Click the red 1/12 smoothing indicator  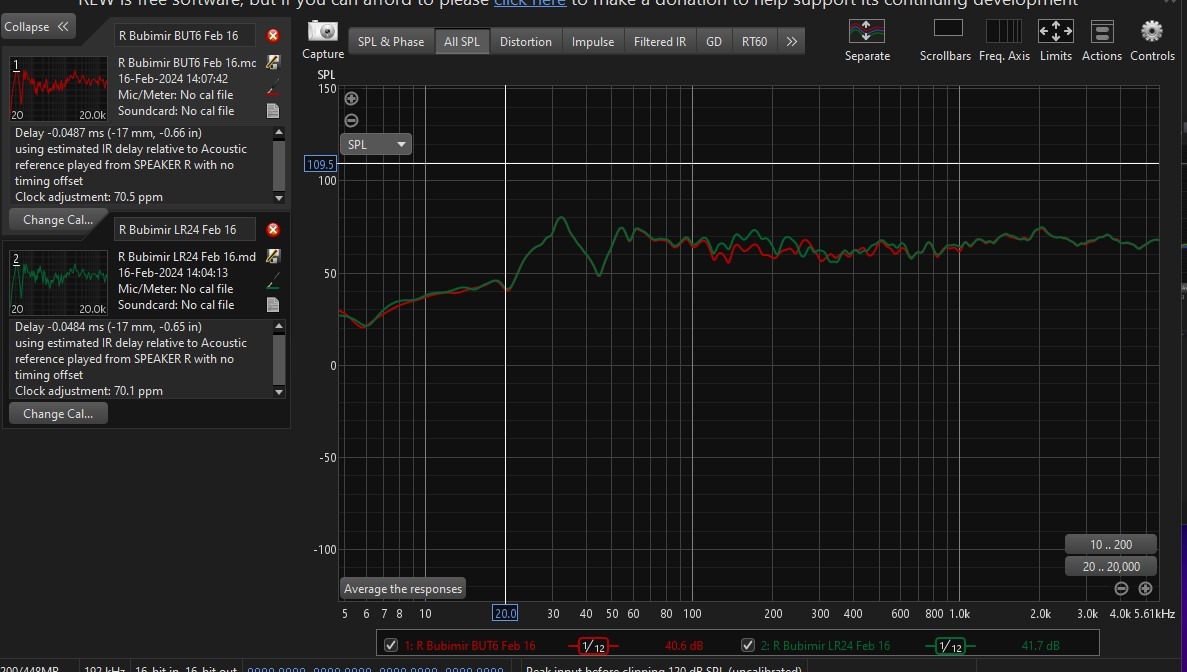[x=593, y=646]
